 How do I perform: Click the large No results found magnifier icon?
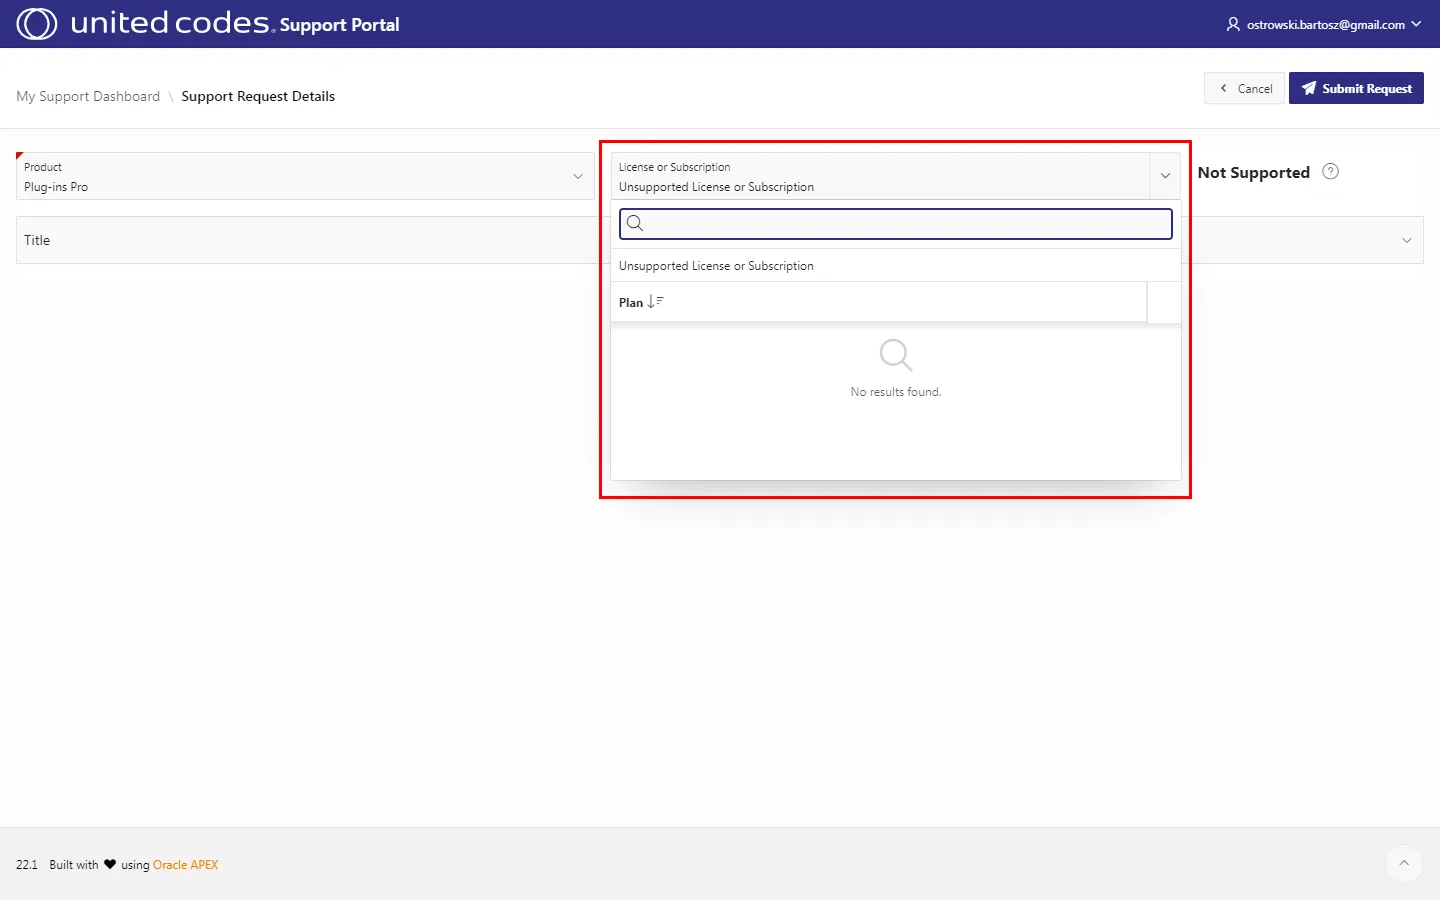click(895, 355)
